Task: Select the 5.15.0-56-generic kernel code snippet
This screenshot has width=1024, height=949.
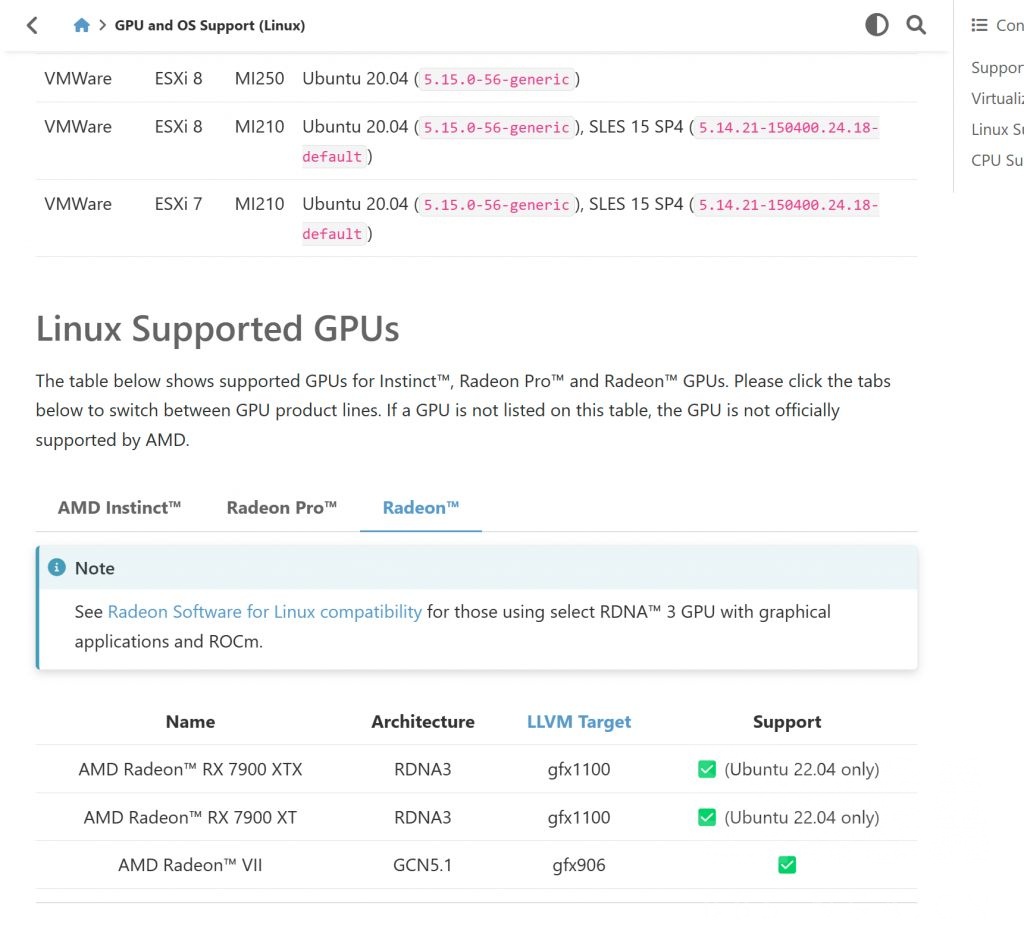Action: [495, 78]
